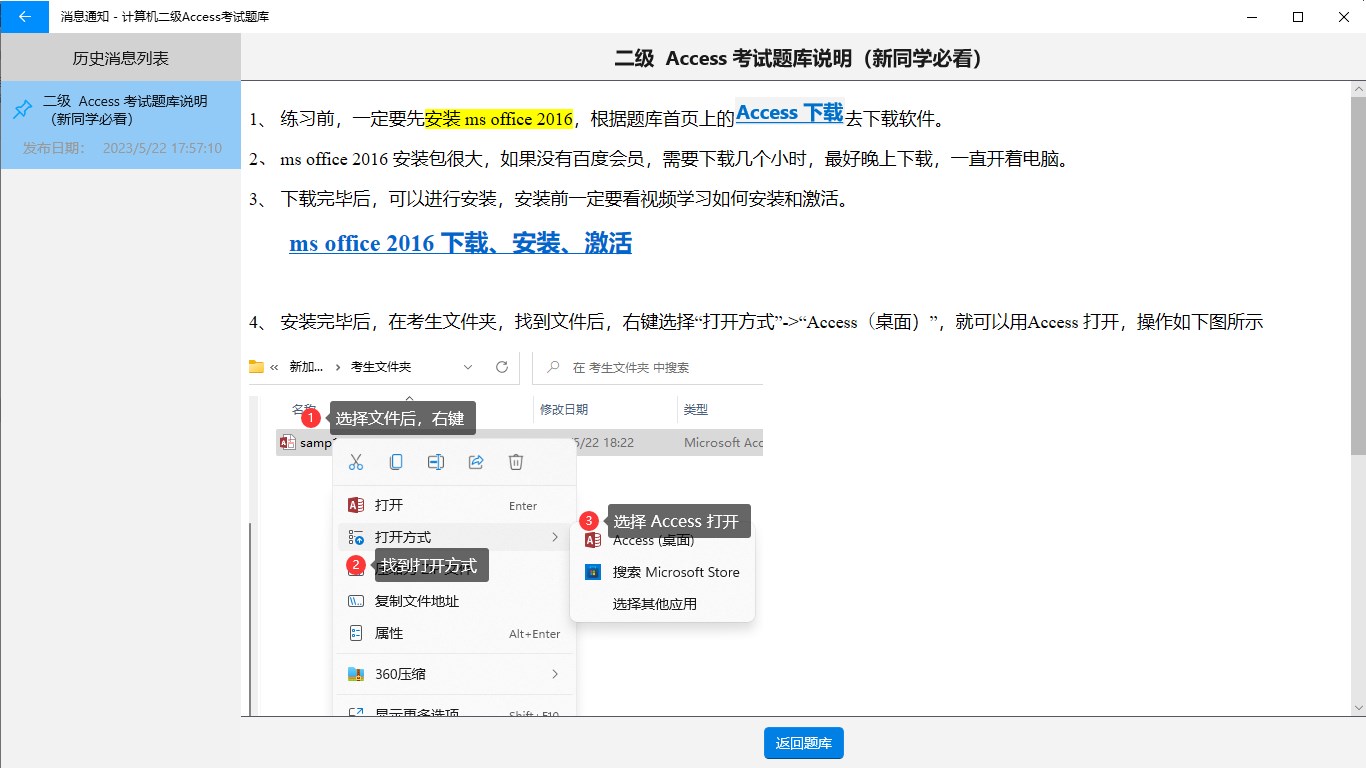Screen dimensions: 1366x768
Task: Click the 360压缩 submenu chevron in tutorial image
Action: [555, 674]
